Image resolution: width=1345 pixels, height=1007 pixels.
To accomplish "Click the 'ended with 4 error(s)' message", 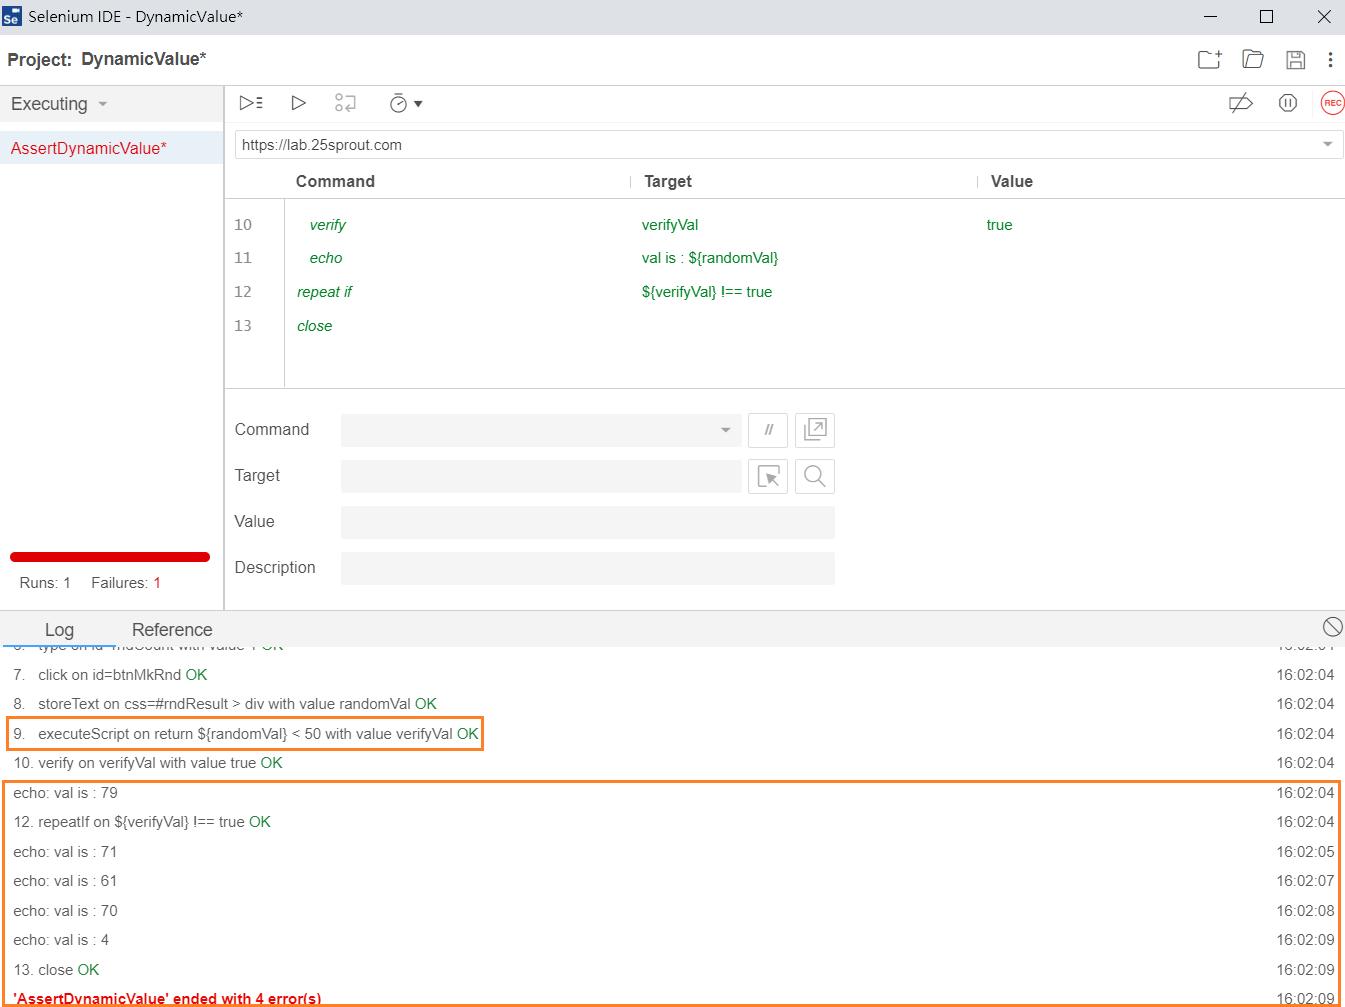I will [167, 998].
